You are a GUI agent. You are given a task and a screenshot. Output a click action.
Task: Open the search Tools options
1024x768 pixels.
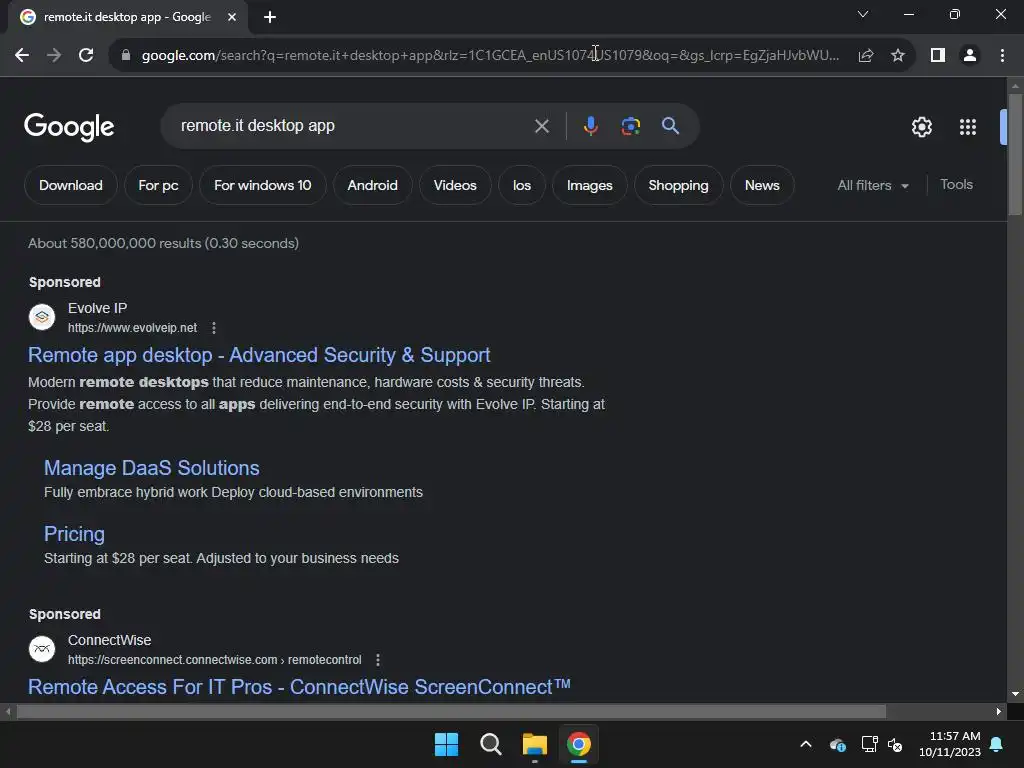[x=956, y=185]
